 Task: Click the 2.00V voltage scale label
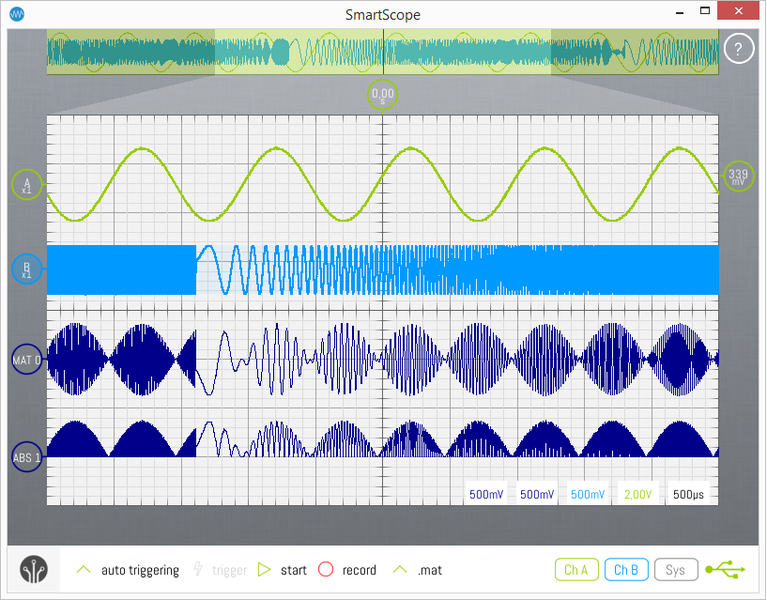637,494
